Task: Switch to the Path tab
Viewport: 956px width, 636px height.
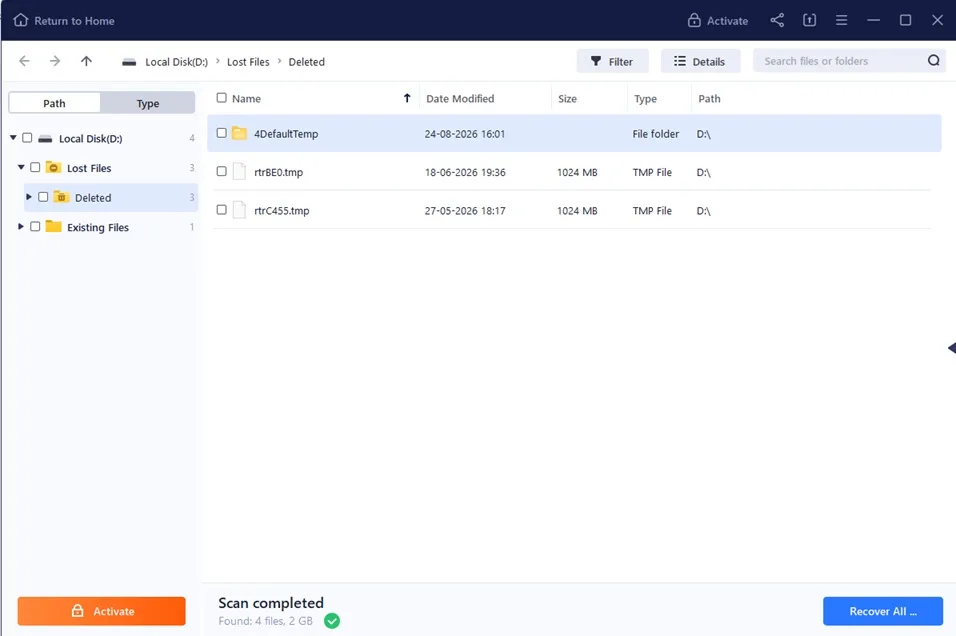Action: click(54, 103)
